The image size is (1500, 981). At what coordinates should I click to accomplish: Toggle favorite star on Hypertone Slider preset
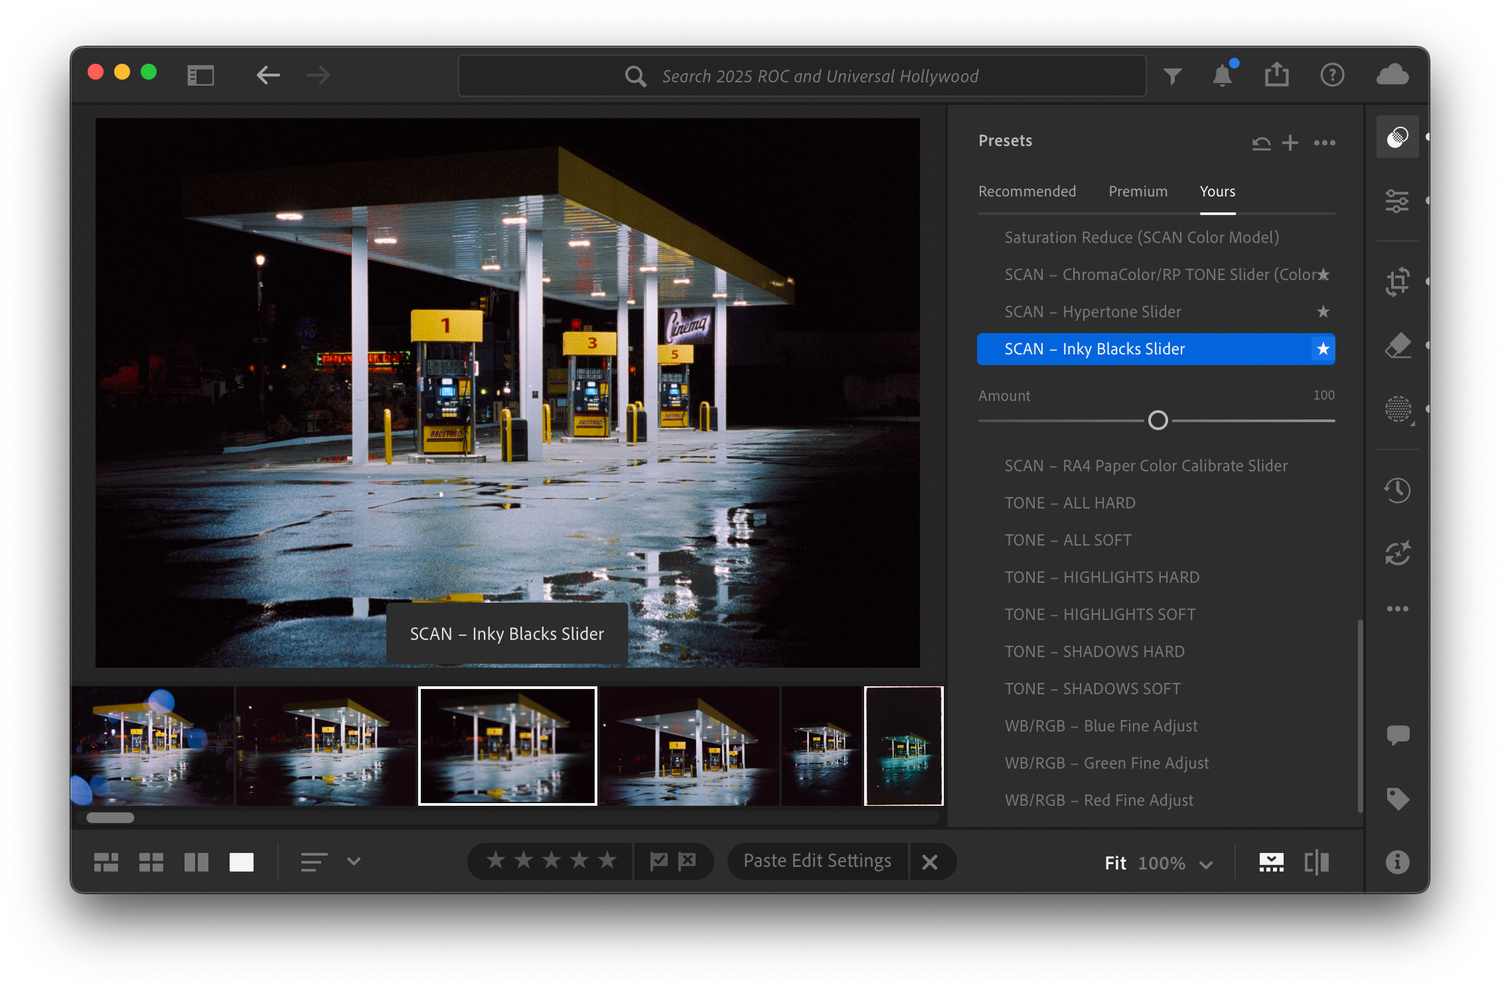pyautogui.click(x=1323, y=312)
